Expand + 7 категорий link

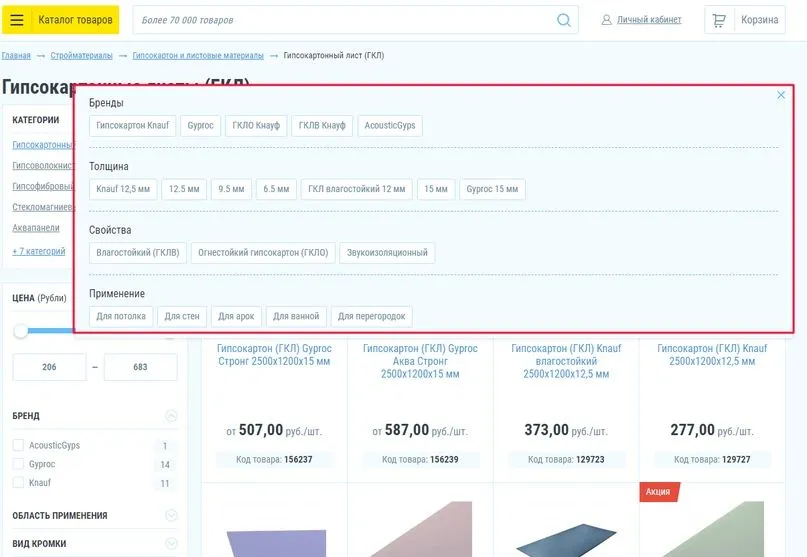tap(39, 251)
